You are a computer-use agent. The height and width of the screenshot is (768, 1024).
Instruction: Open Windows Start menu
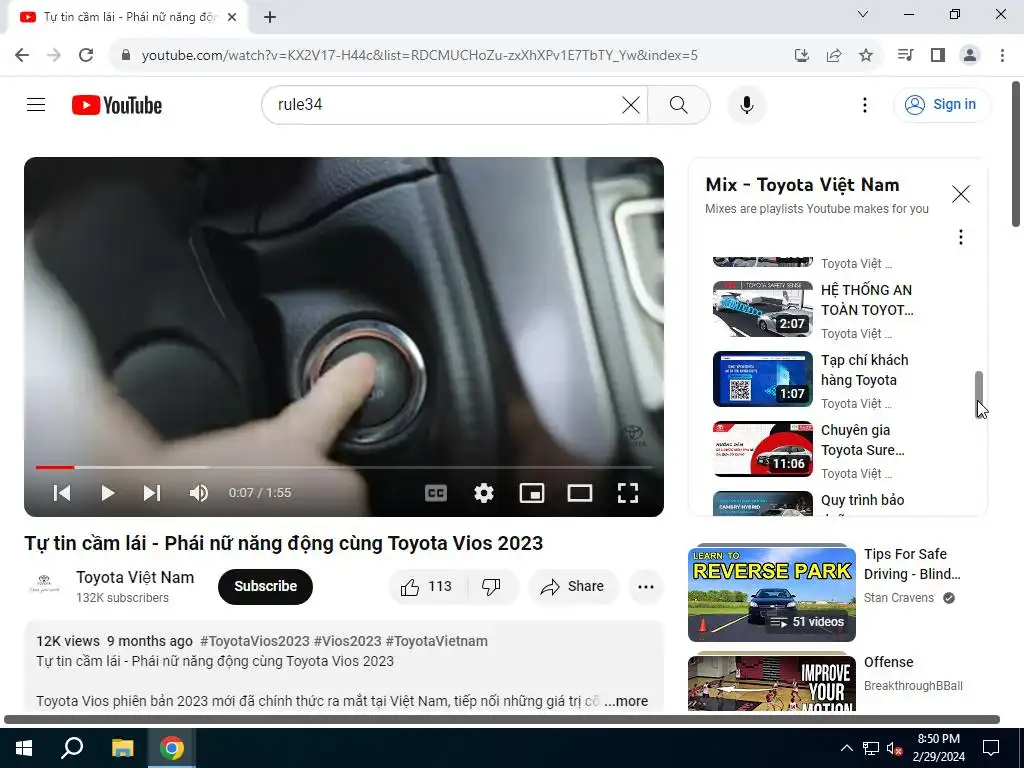coord(24,748)
